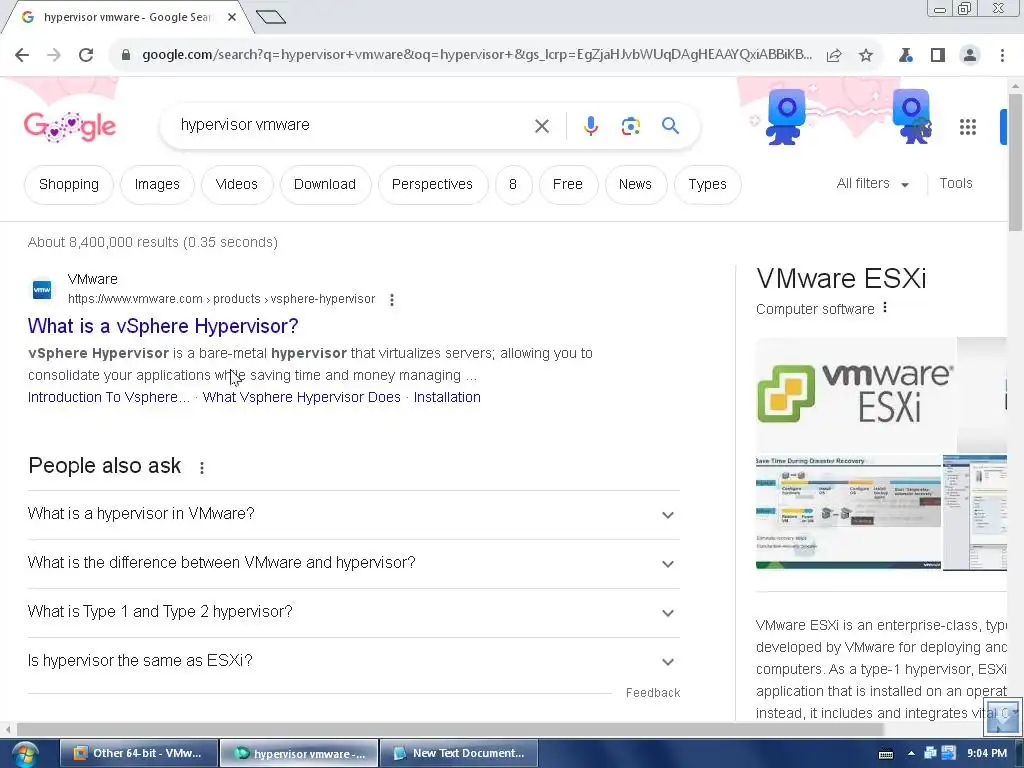This screenshot has height=768, width=1024.
Task: Expand the VMware and hypervisor difference question
Action: pyautogui.click(x=353, y=564)
